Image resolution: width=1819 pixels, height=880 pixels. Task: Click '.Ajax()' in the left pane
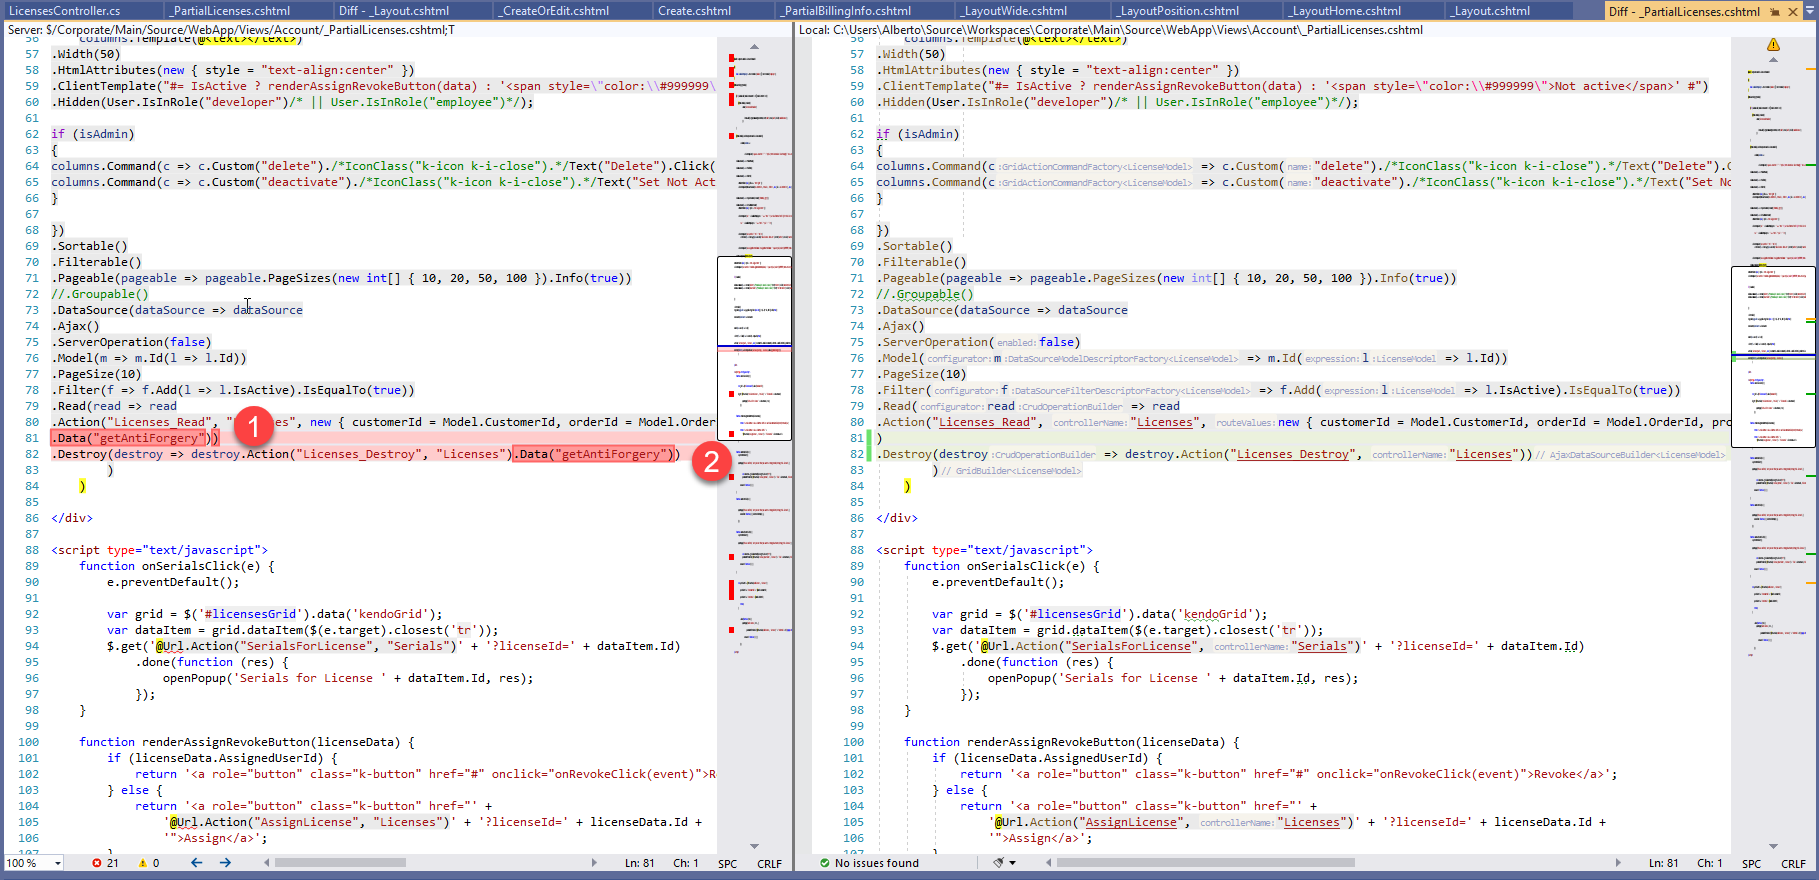(x=76, y=326)
